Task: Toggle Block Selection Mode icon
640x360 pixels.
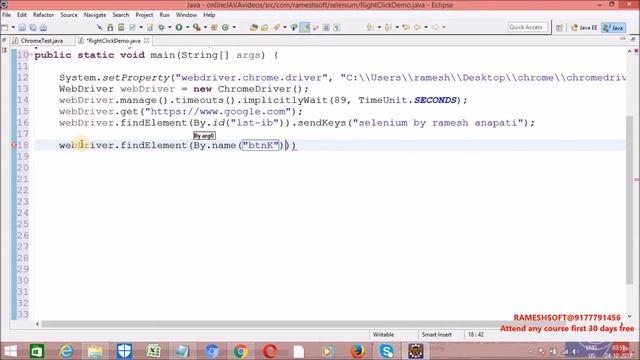Action: [326, 27]
